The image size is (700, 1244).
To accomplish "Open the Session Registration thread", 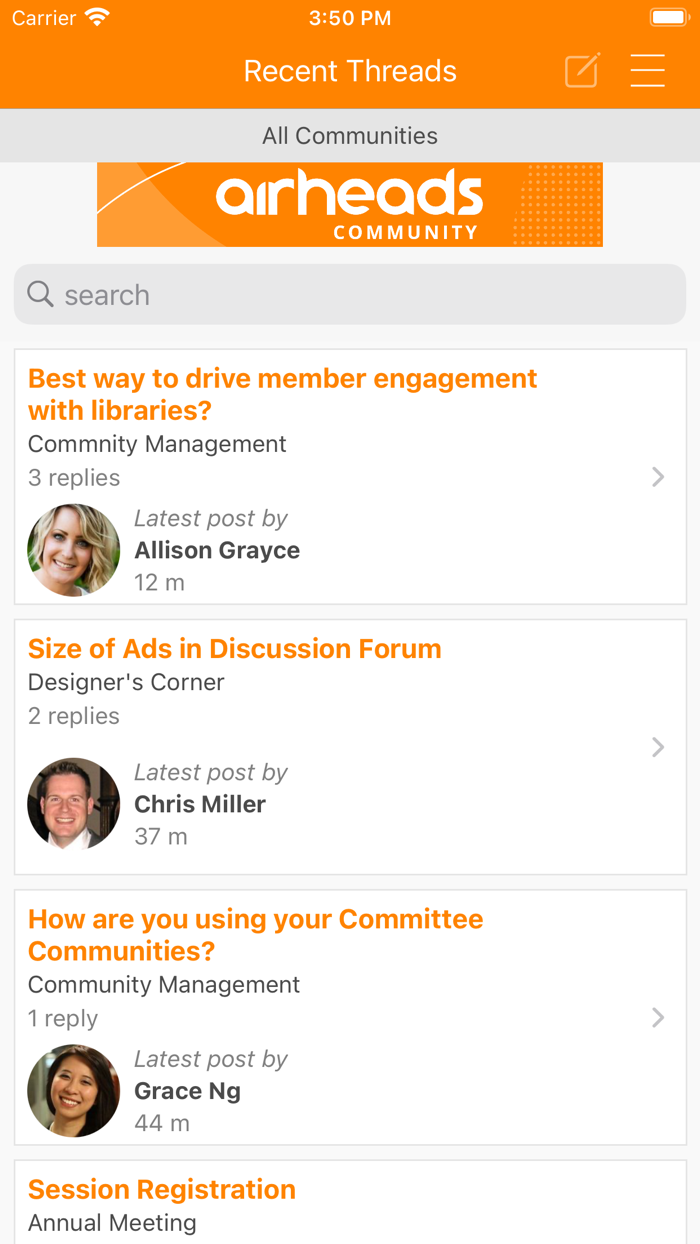I will pyautogui.click(x=162, y=1189).
